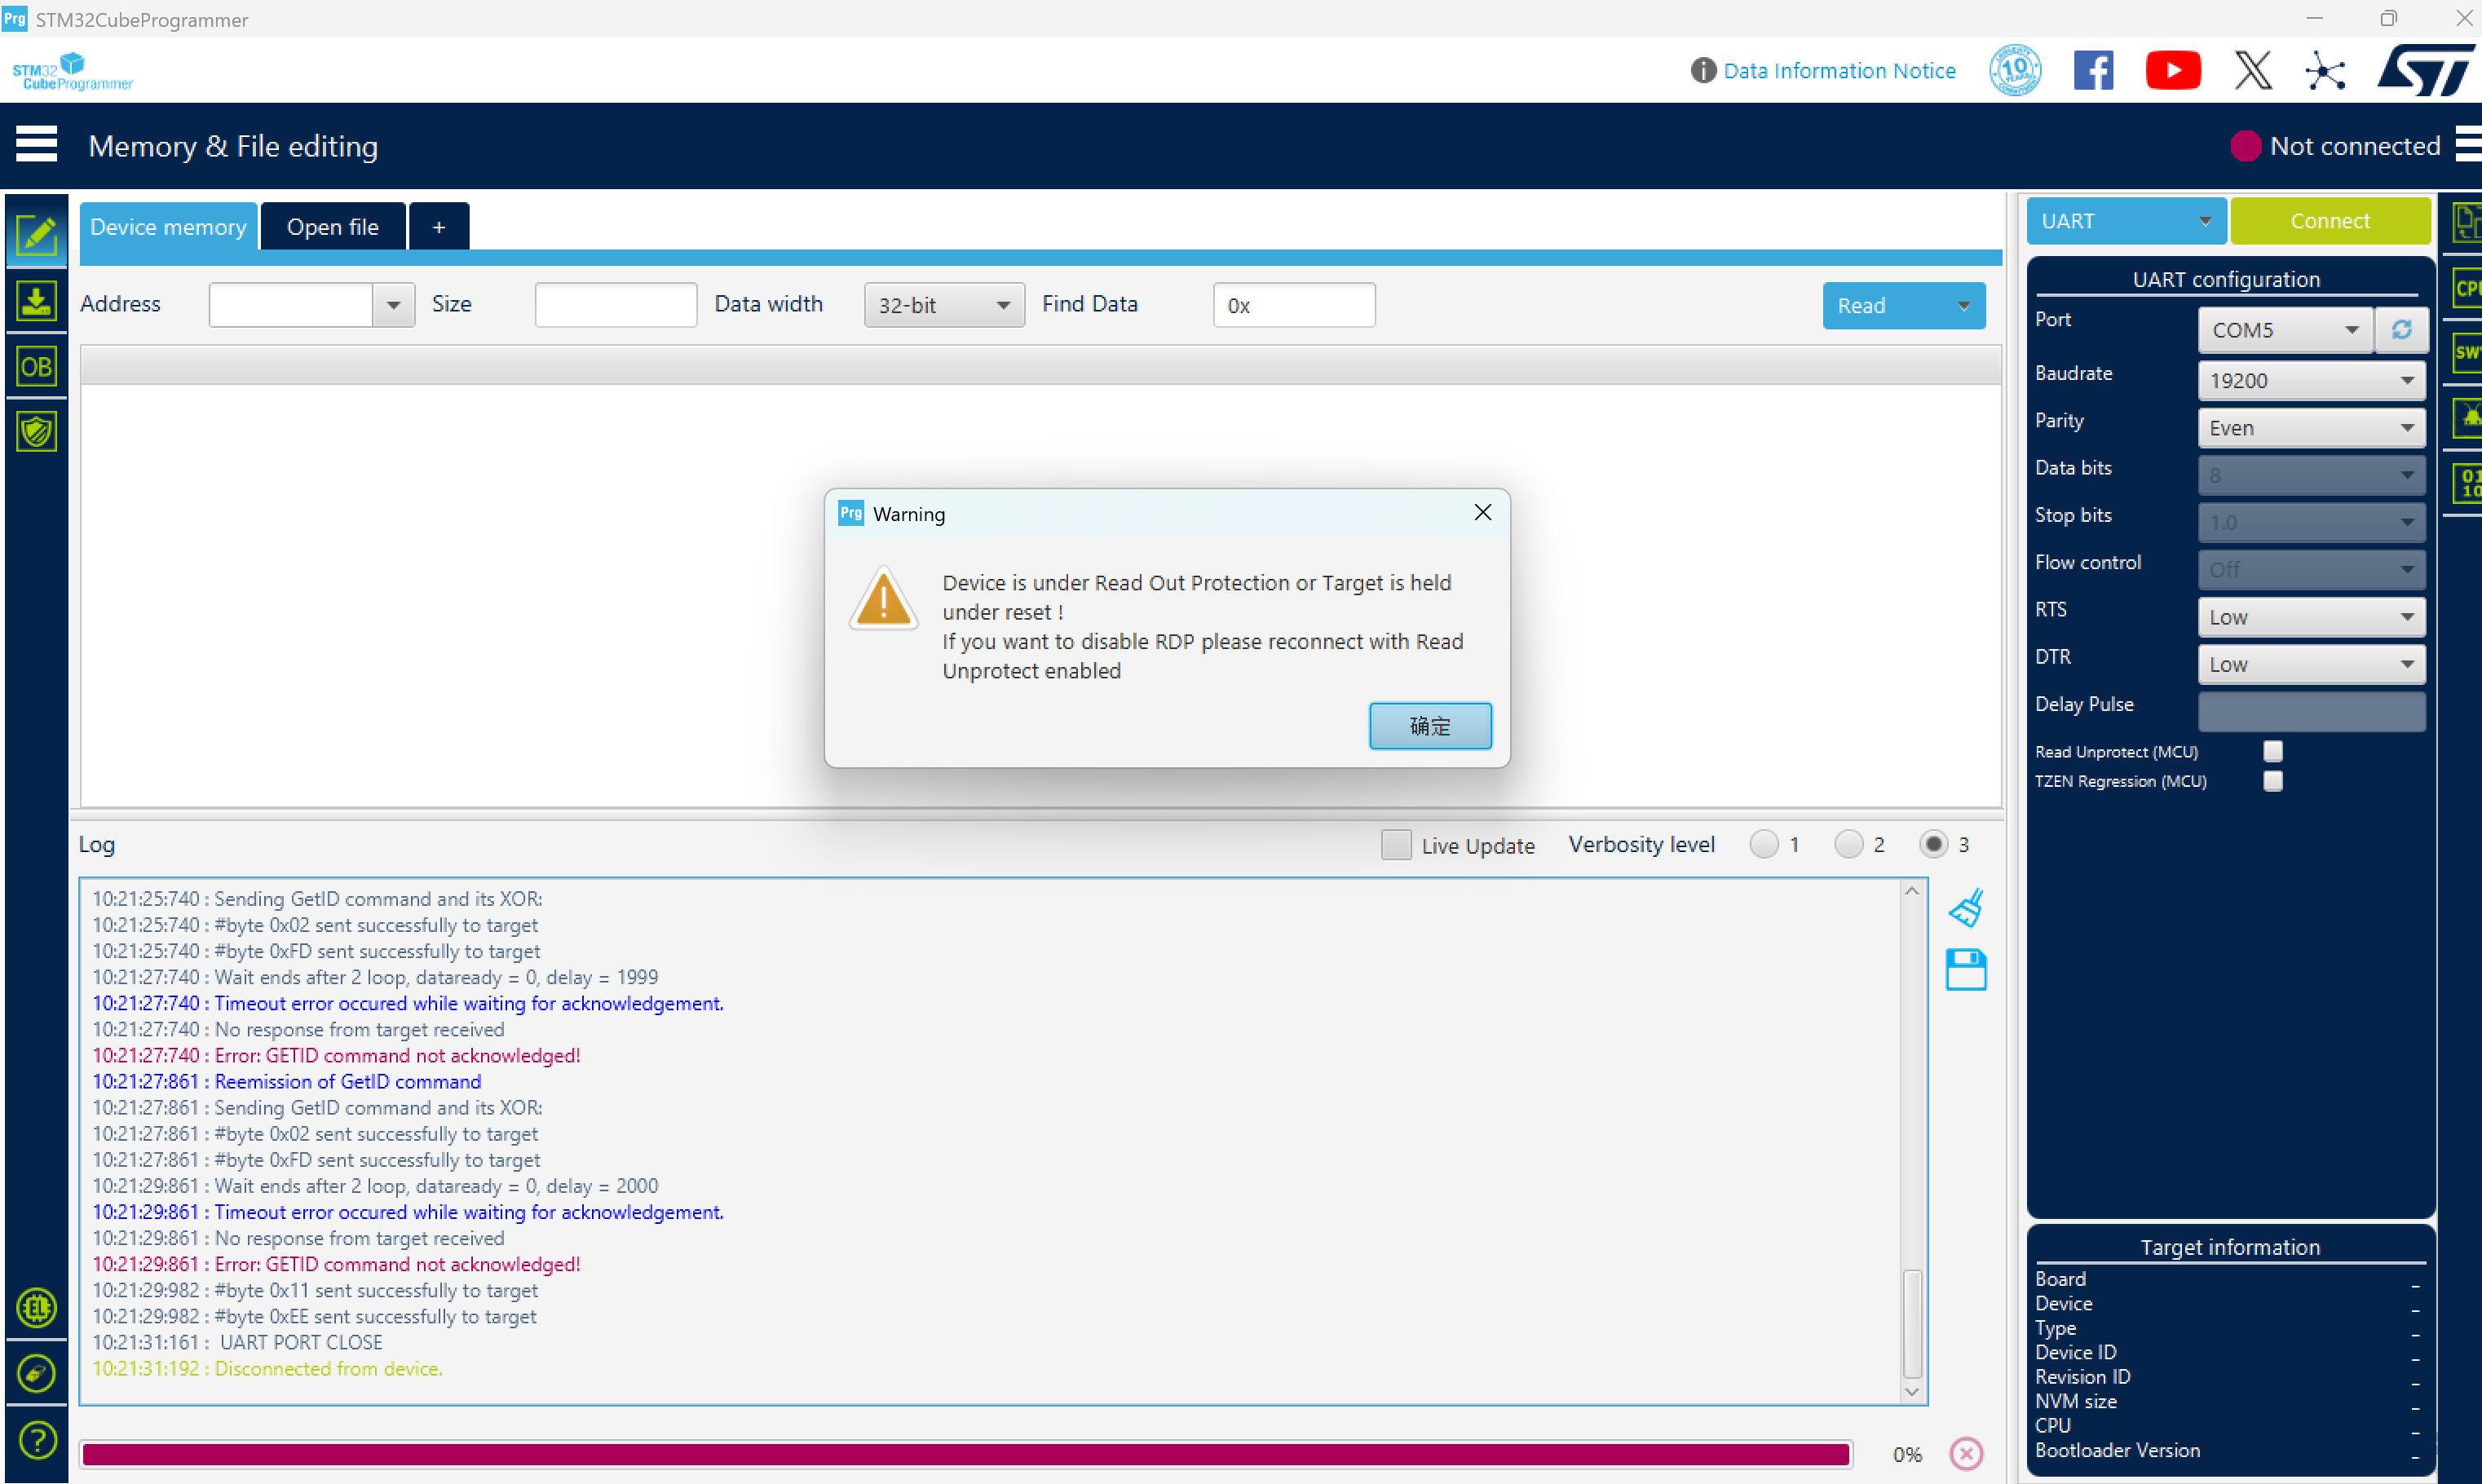
Task: Open the CPU panel icon on right edge
Action: pyautogui.click(x=2468, y=288)
